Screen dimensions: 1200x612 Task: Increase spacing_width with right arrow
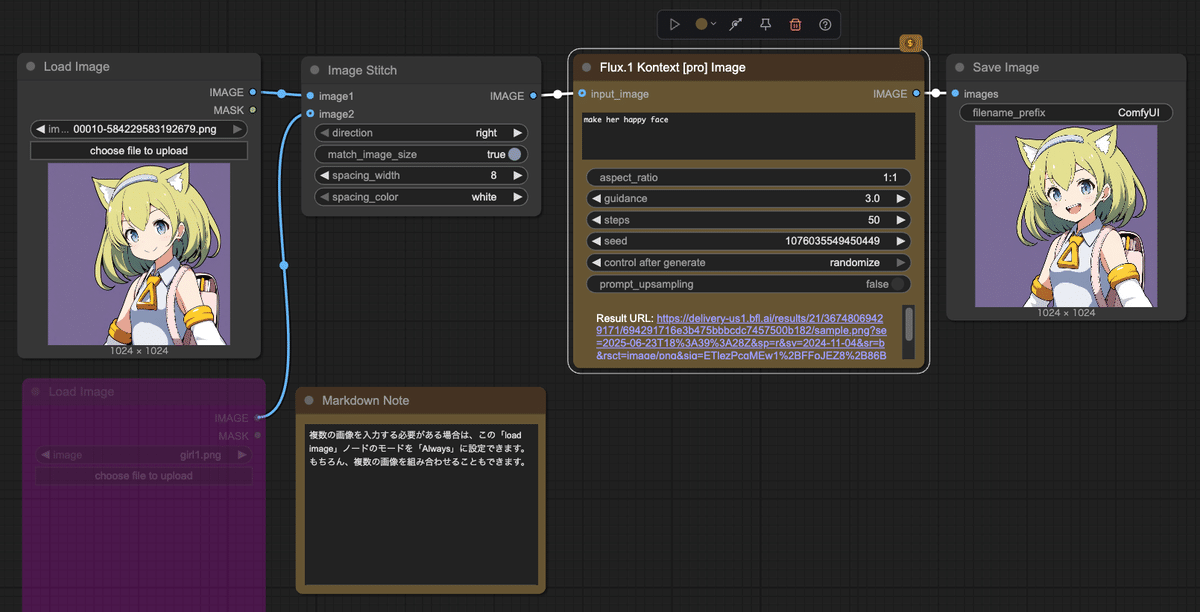click(x=518, y=175)
